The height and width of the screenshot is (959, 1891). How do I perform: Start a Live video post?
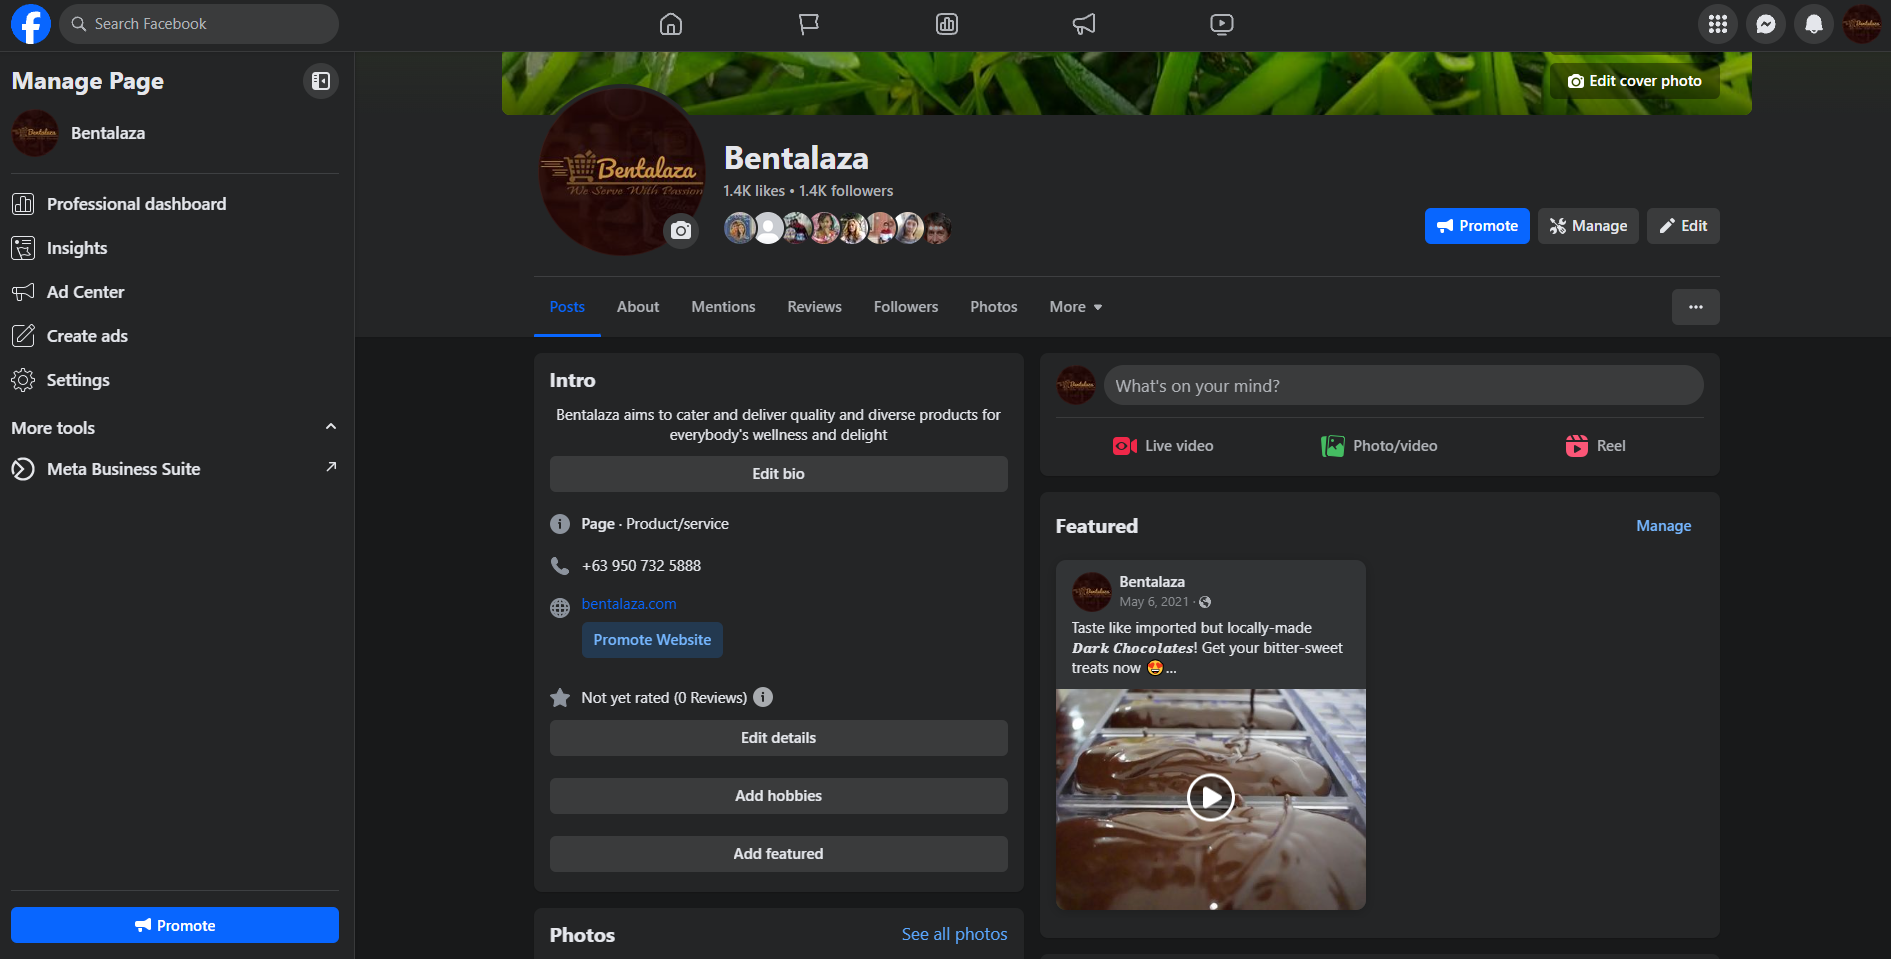tap(1163, 446)
